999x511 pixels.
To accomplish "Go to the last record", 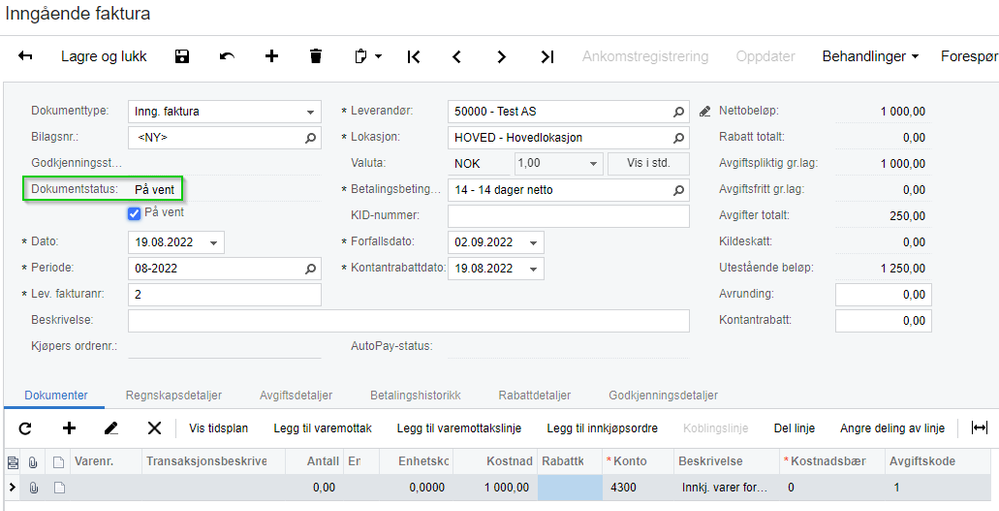I will click(547, 57).
